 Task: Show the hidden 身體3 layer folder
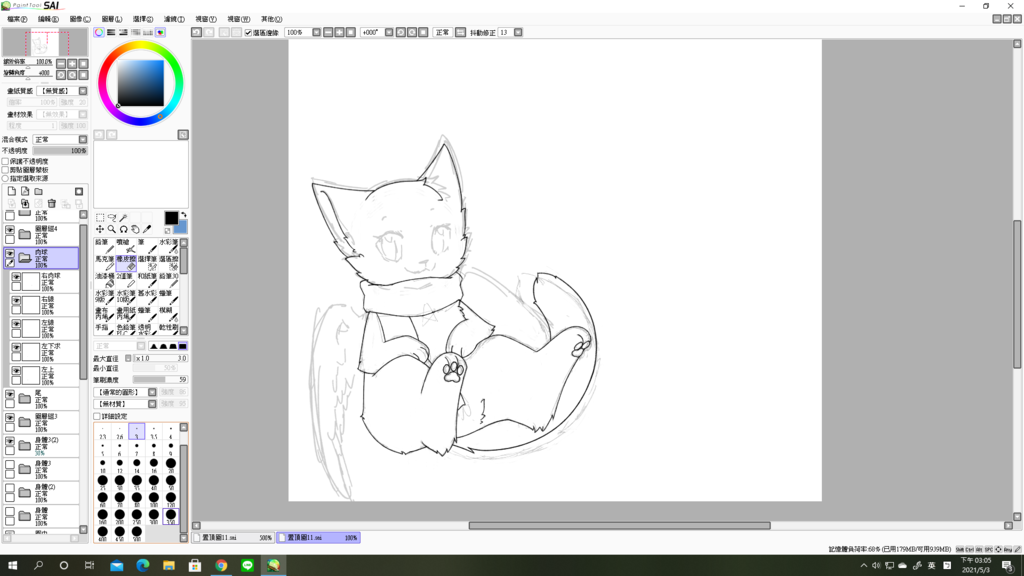[10, 466]
